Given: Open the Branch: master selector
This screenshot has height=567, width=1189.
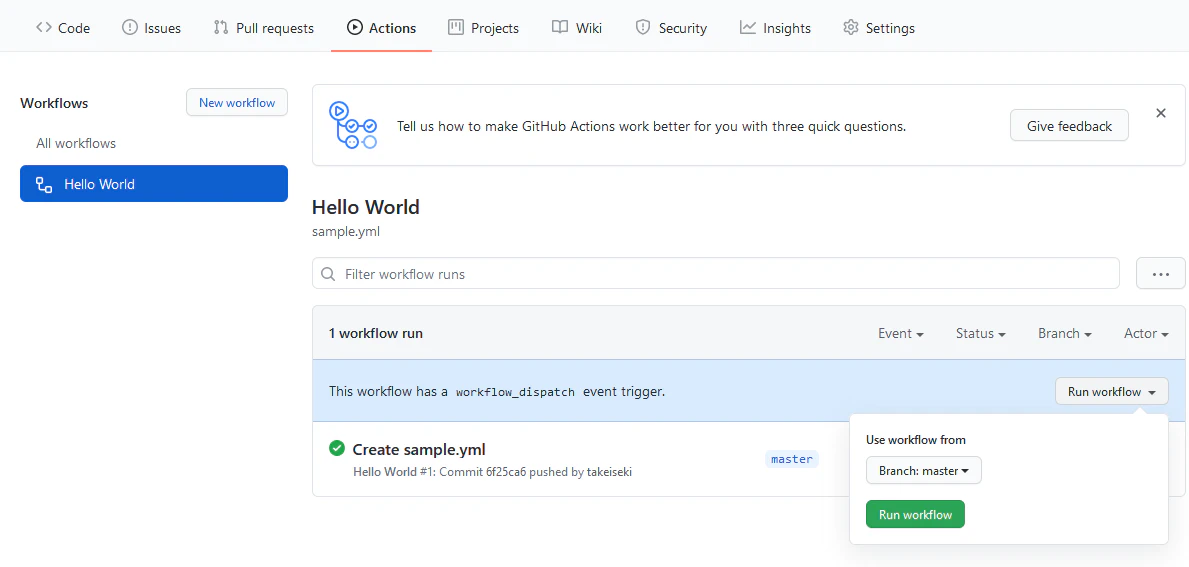Looking at the screenshot, I should (924, 471).
